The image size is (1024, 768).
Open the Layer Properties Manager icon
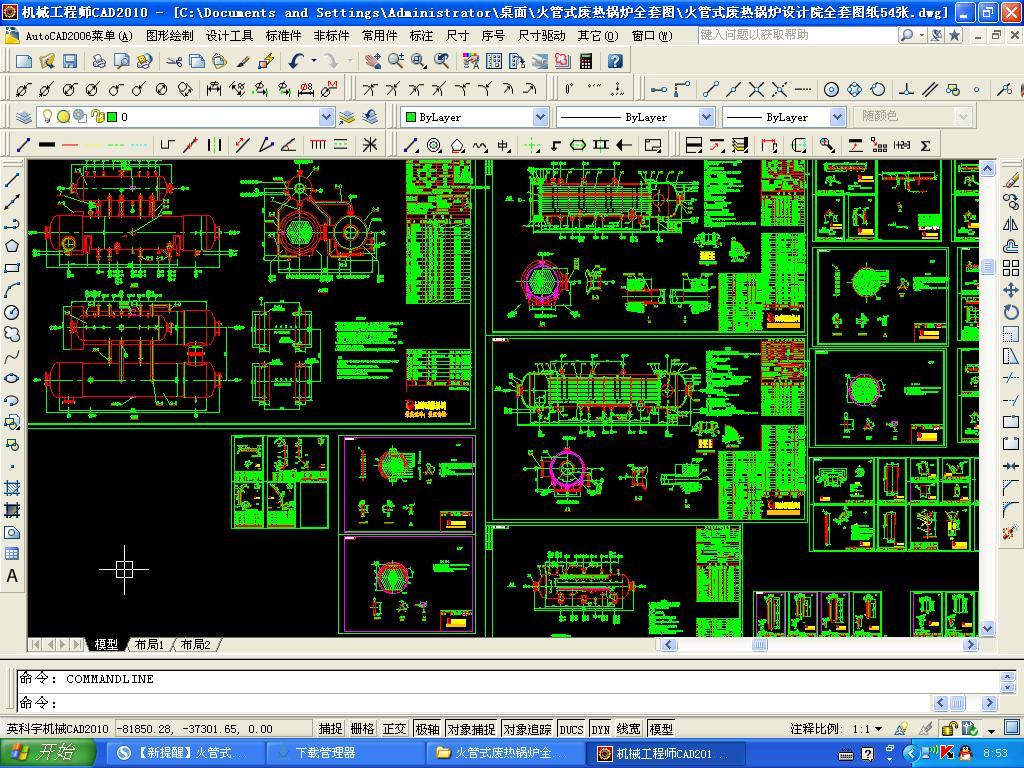tap(23, 117)
